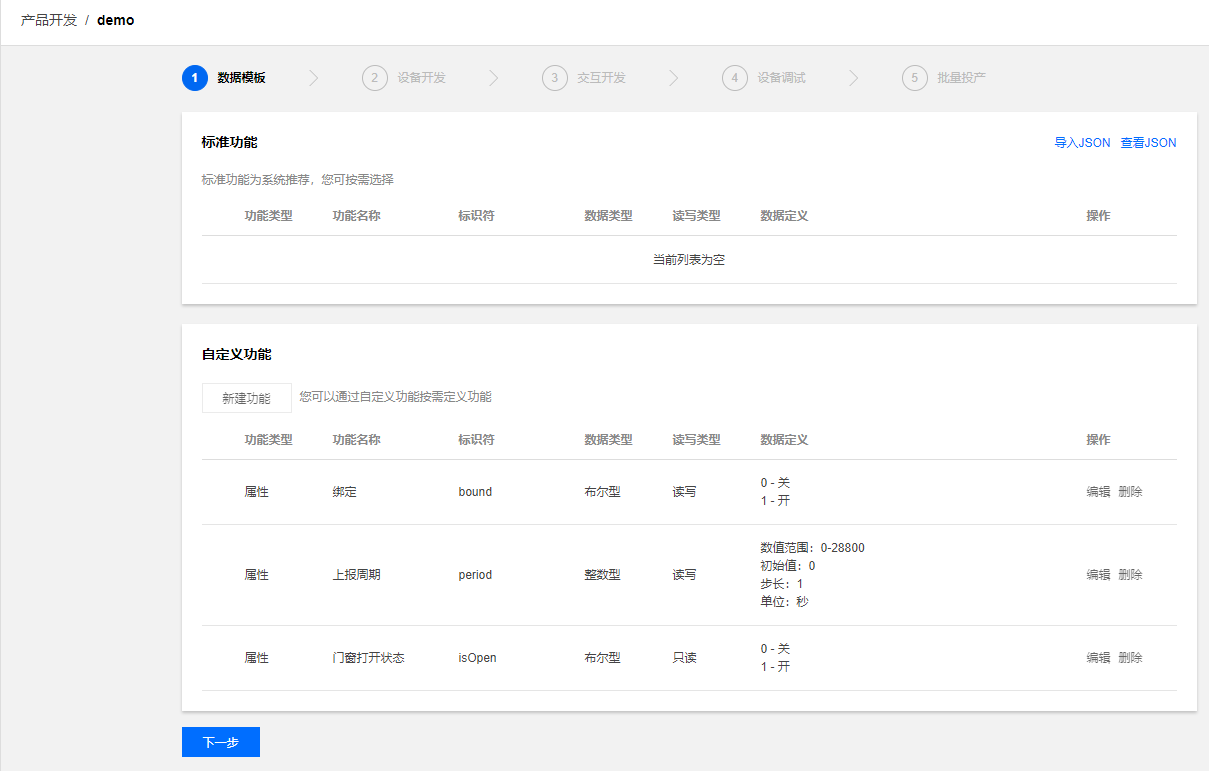
Task: Edit the 上报周期 property
Action: (x=1097, y=574)
